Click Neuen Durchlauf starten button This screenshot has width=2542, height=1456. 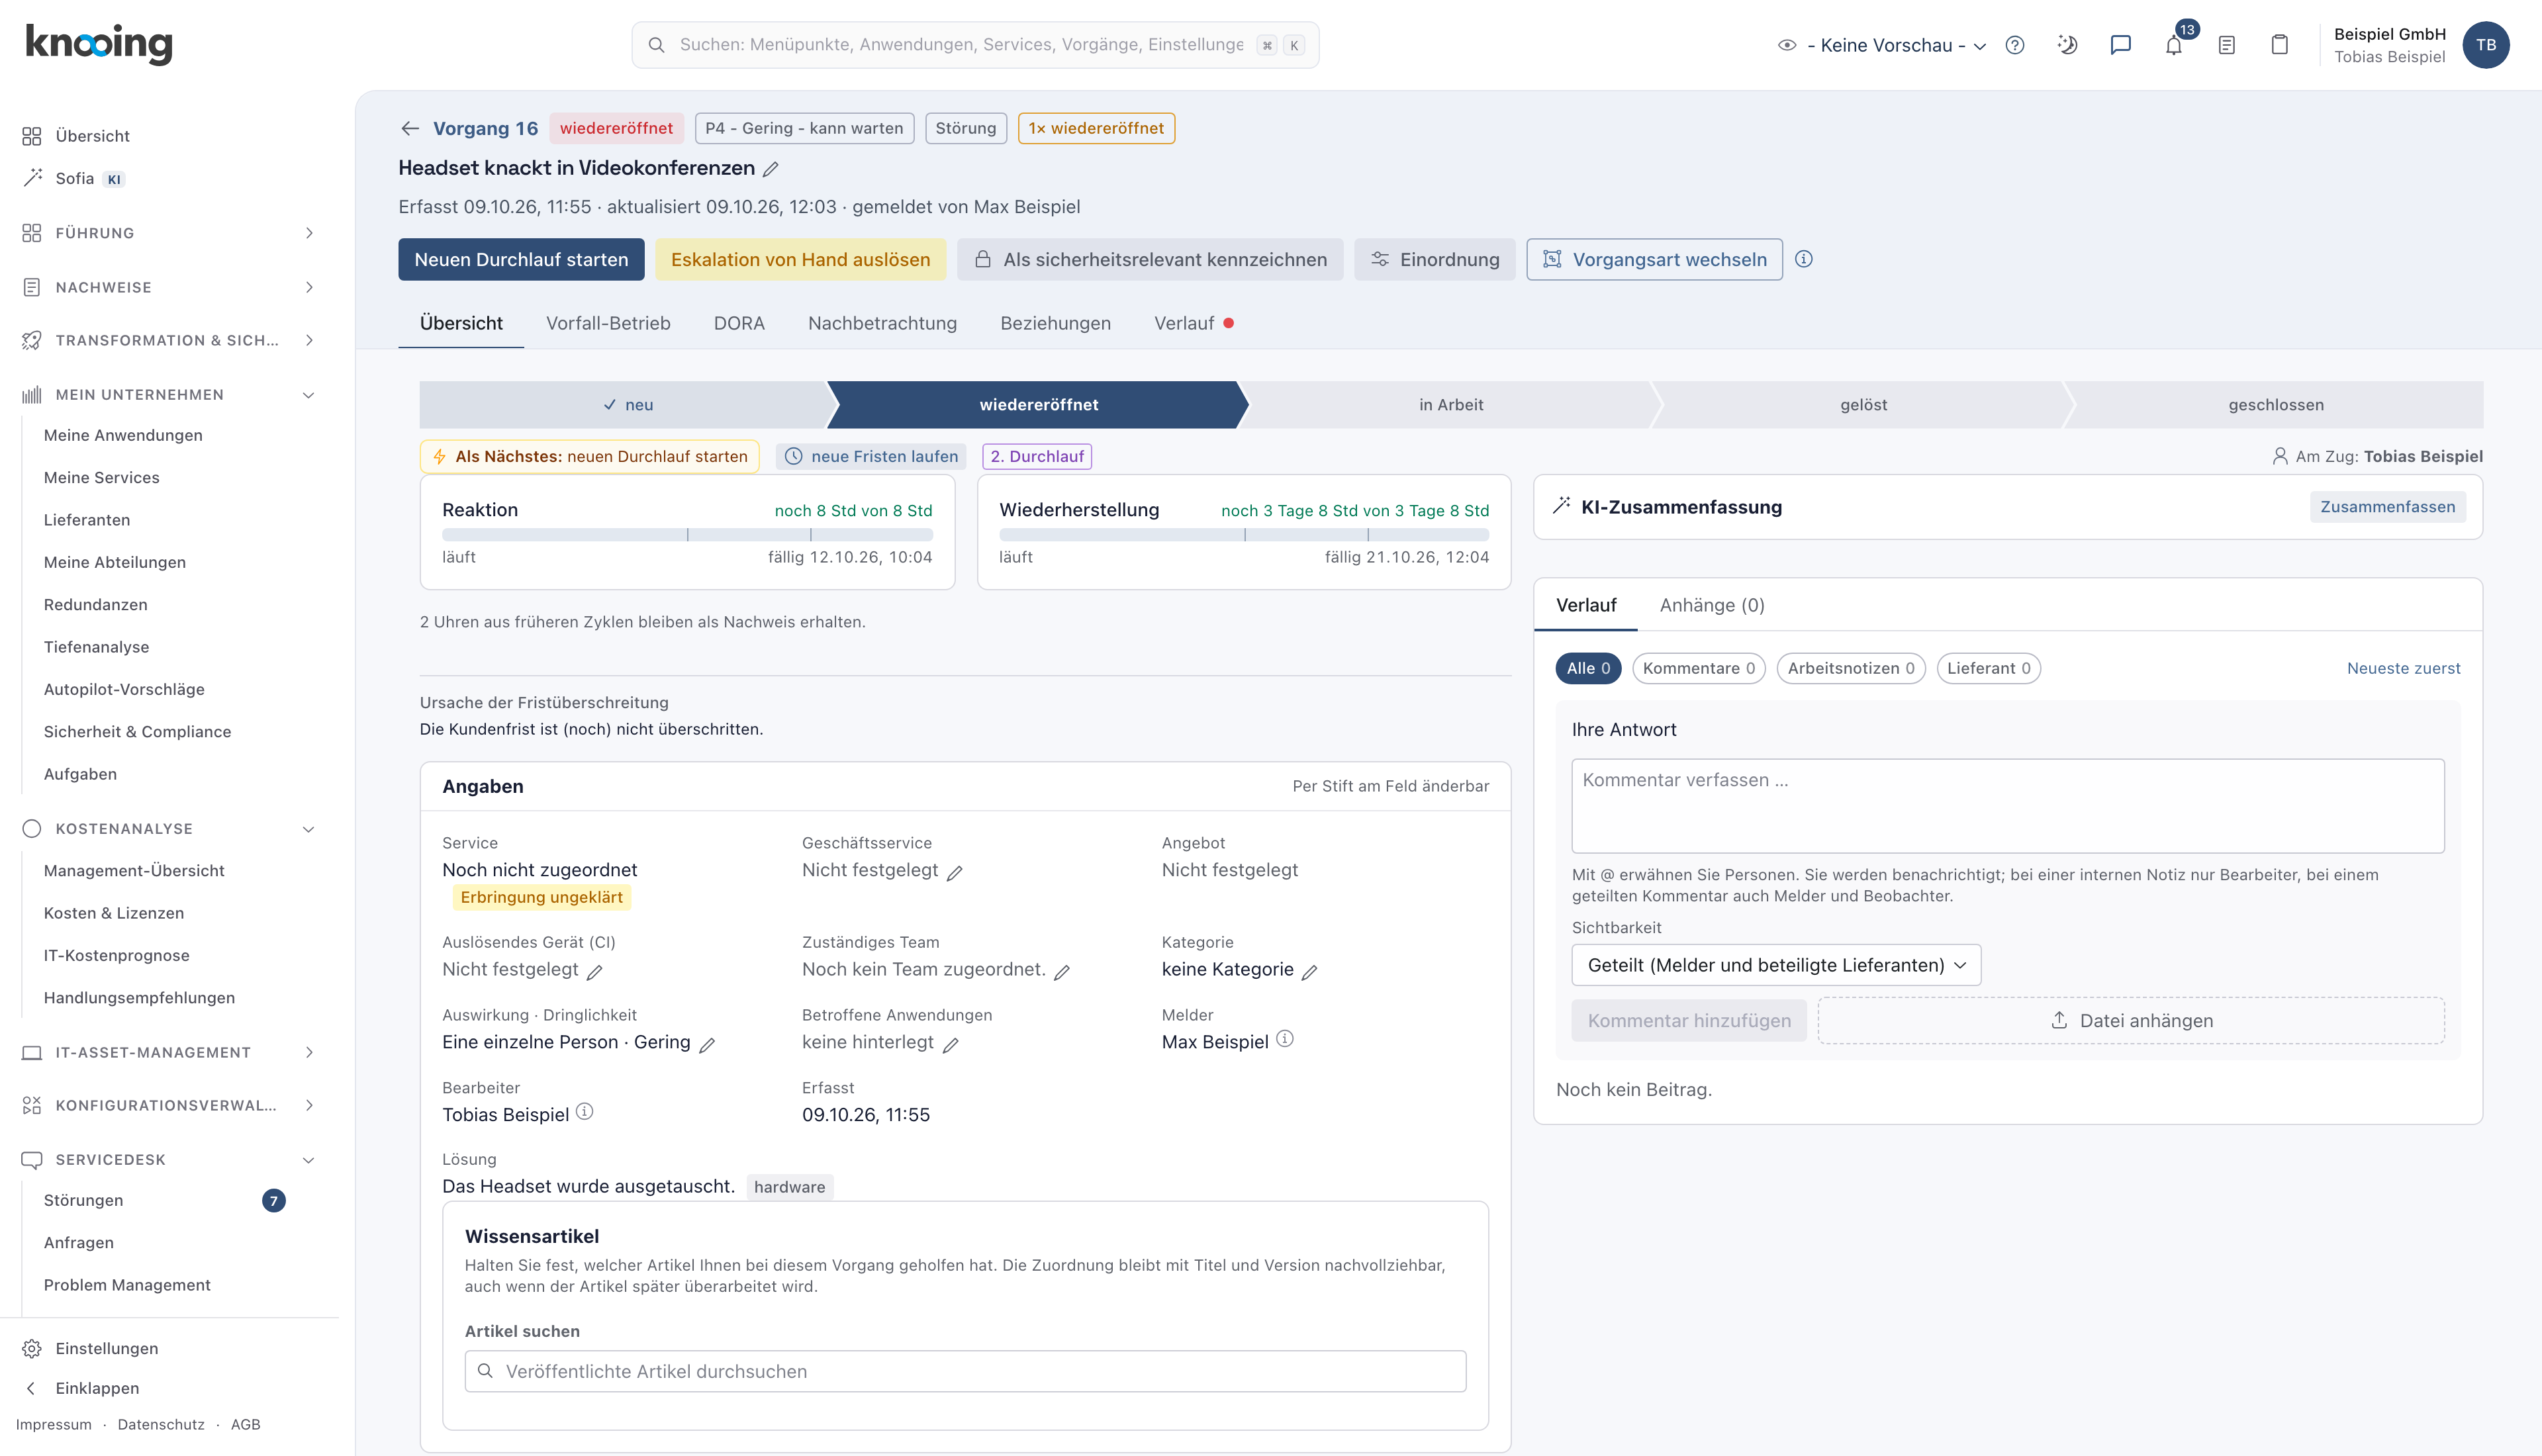coord(521,259)
